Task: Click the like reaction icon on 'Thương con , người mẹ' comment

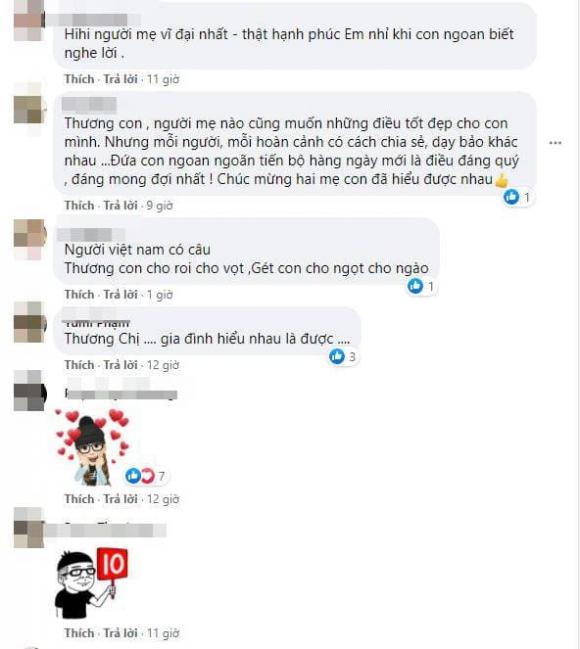Action: 511,197
